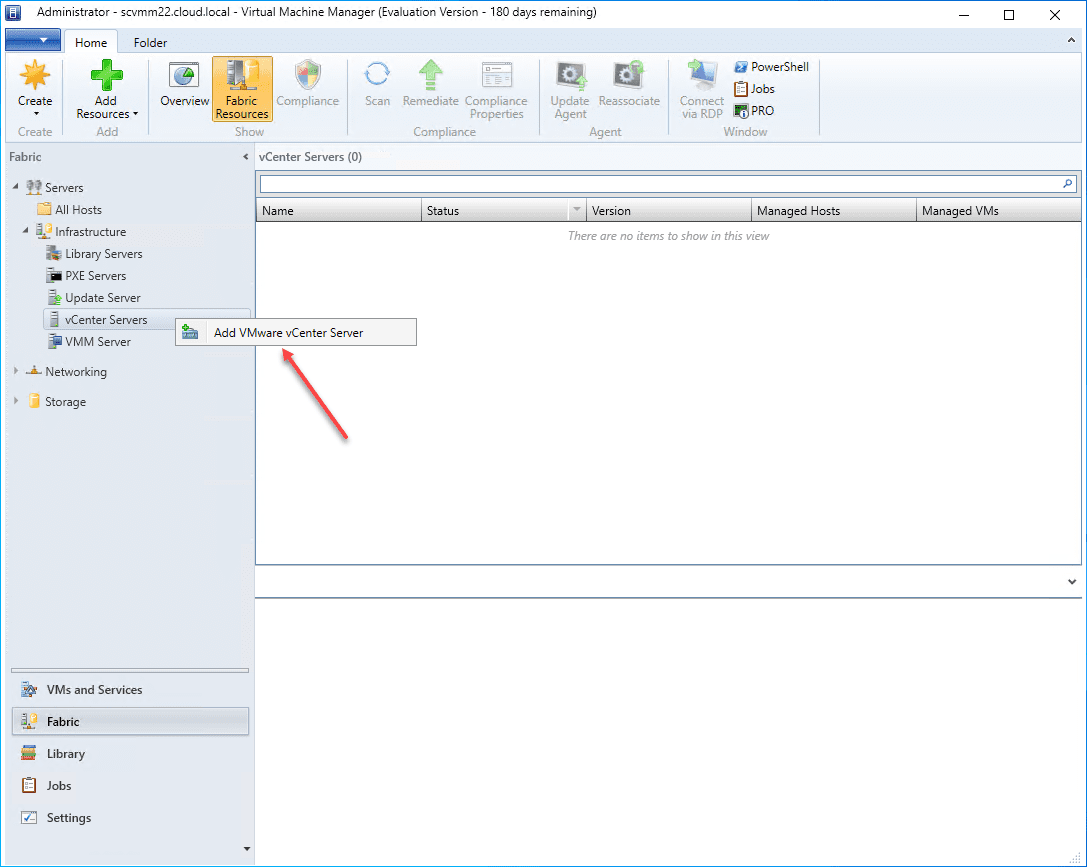Open navigation pane options arrow at bottom
This screenshot has width=1087, height=867.
point(247,849)
